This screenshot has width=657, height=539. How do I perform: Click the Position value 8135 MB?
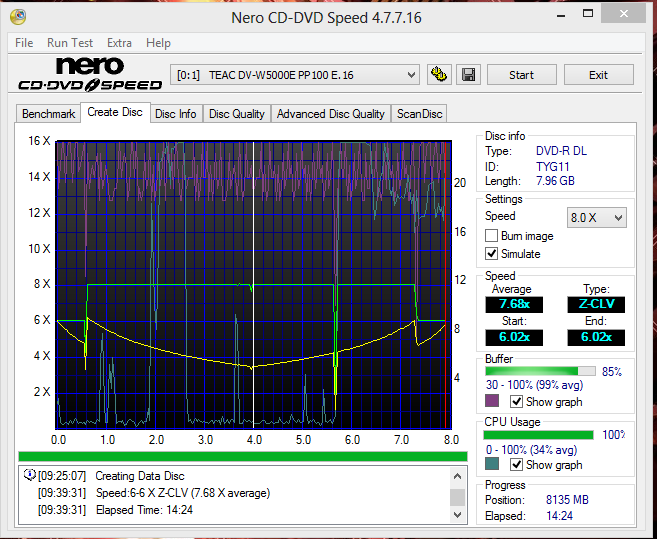pyautogui.click(x=567, y=500)
